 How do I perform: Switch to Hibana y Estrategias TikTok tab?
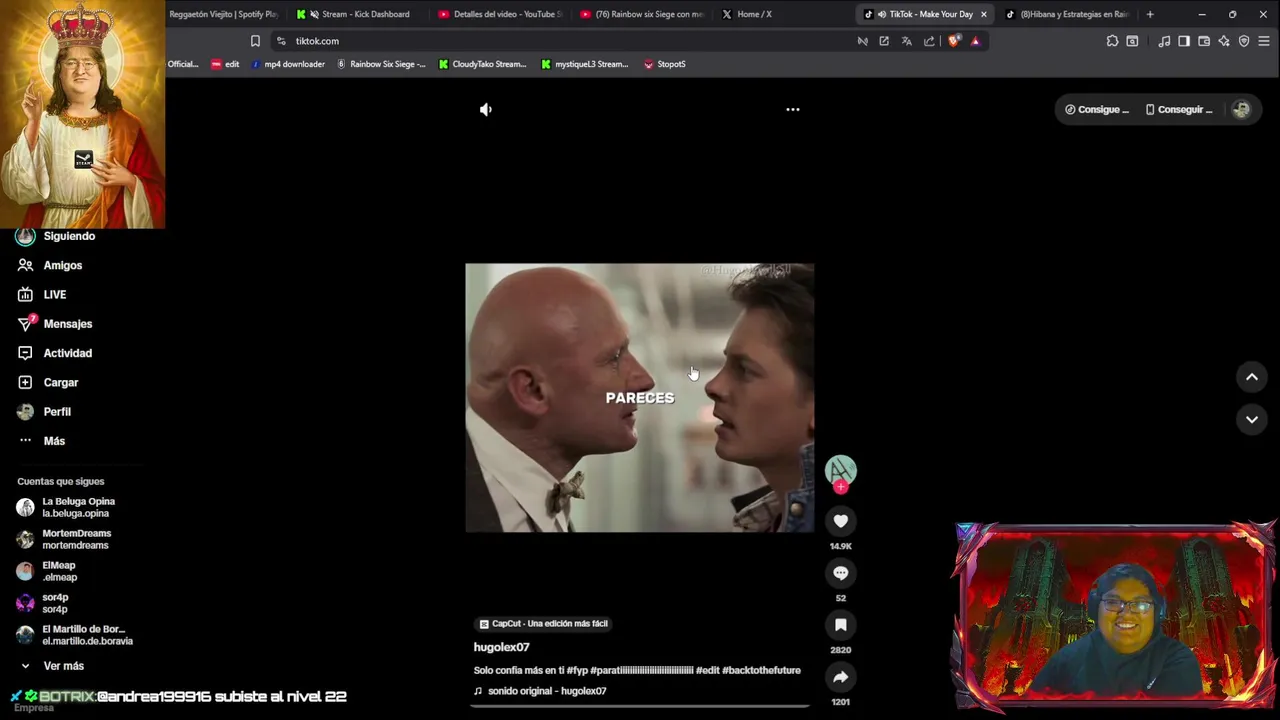pyautogui.click(x=1066, y=14)
